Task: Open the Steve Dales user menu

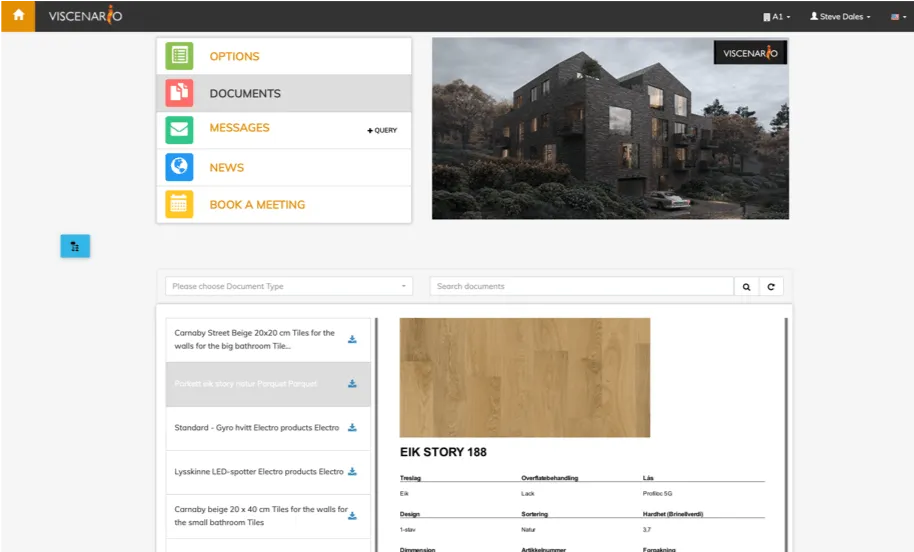Action: point(840,17)
